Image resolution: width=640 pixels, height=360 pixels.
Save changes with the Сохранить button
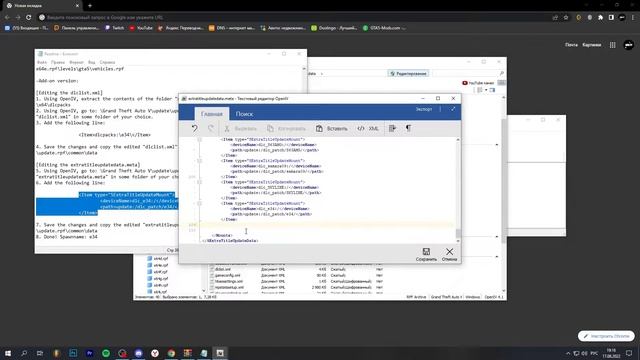click(x=426, y=254)
